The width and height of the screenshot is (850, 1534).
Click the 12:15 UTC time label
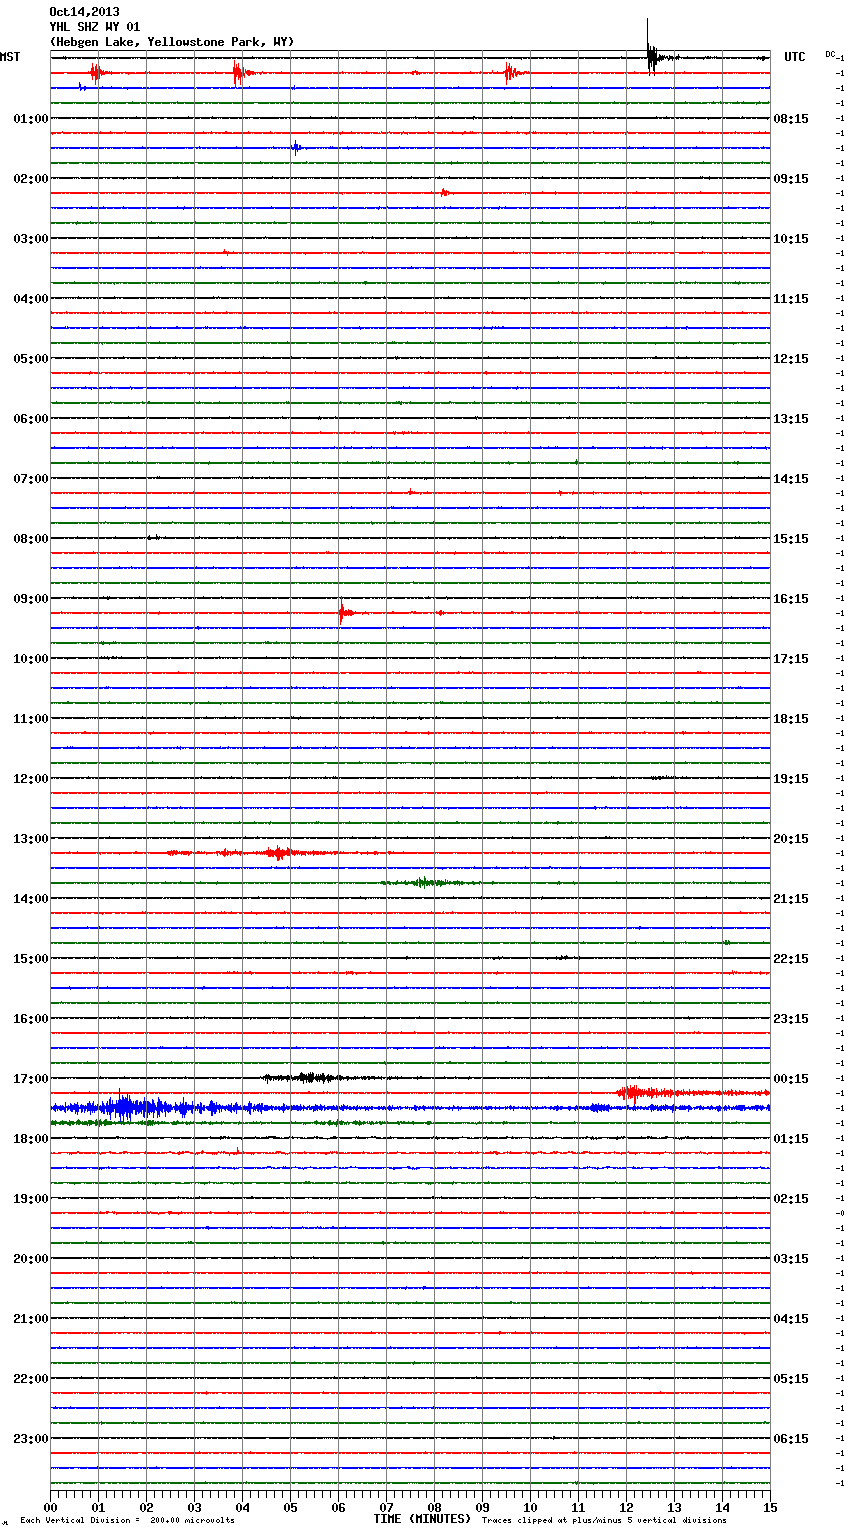pyautogui.click(x=791, y=358)
